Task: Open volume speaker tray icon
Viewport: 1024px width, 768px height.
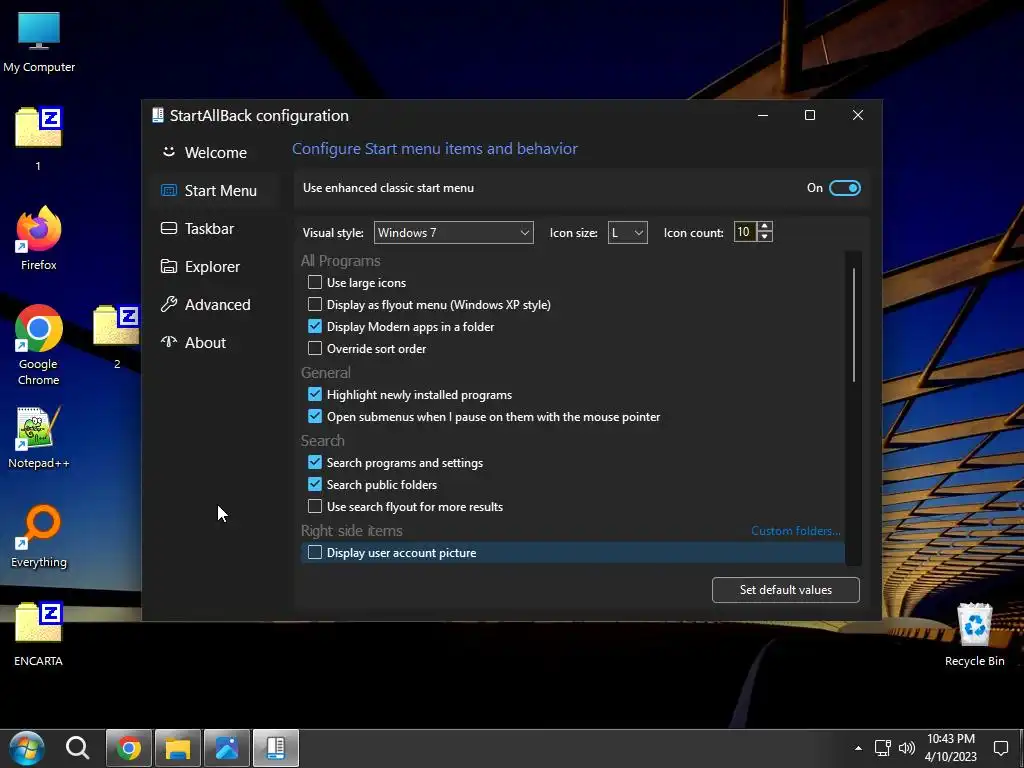Action: pyautogui.click(x=906, y=748)
